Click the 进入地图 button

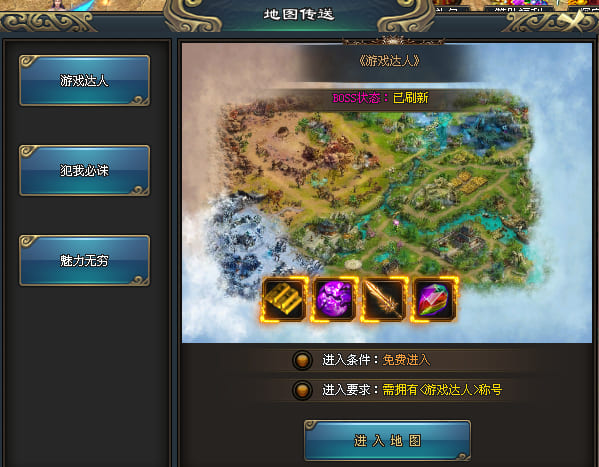pyautogui.click(x=387, y=441)
